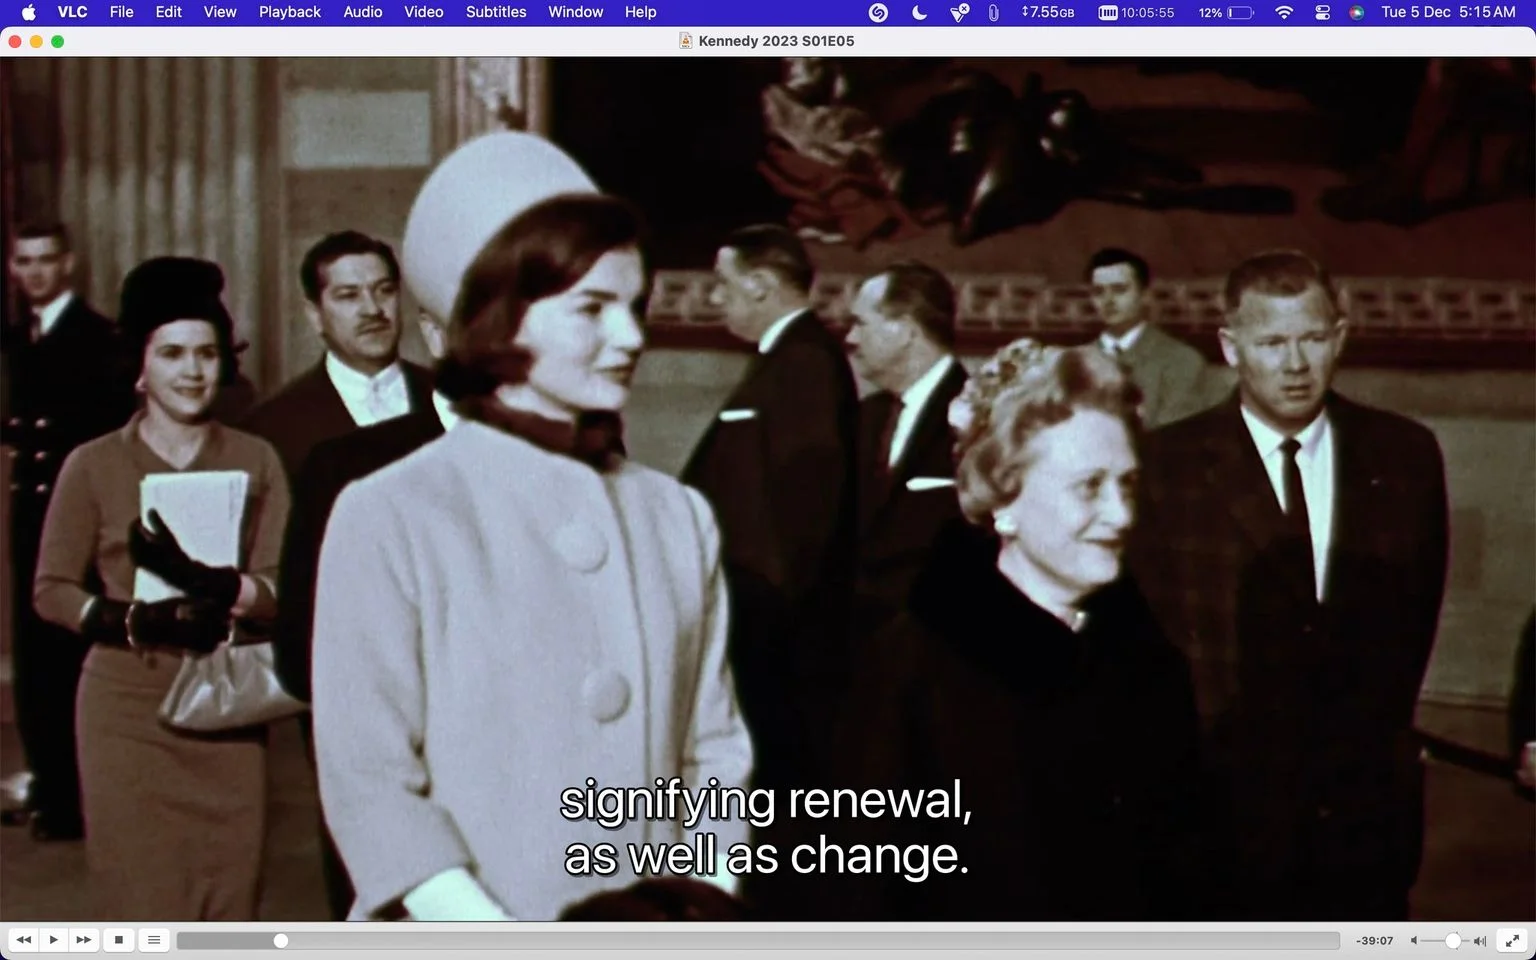Mute audio via the small speaker icon
The height and width of the screenshot is (960, 1536).
tap(1414, 941)
